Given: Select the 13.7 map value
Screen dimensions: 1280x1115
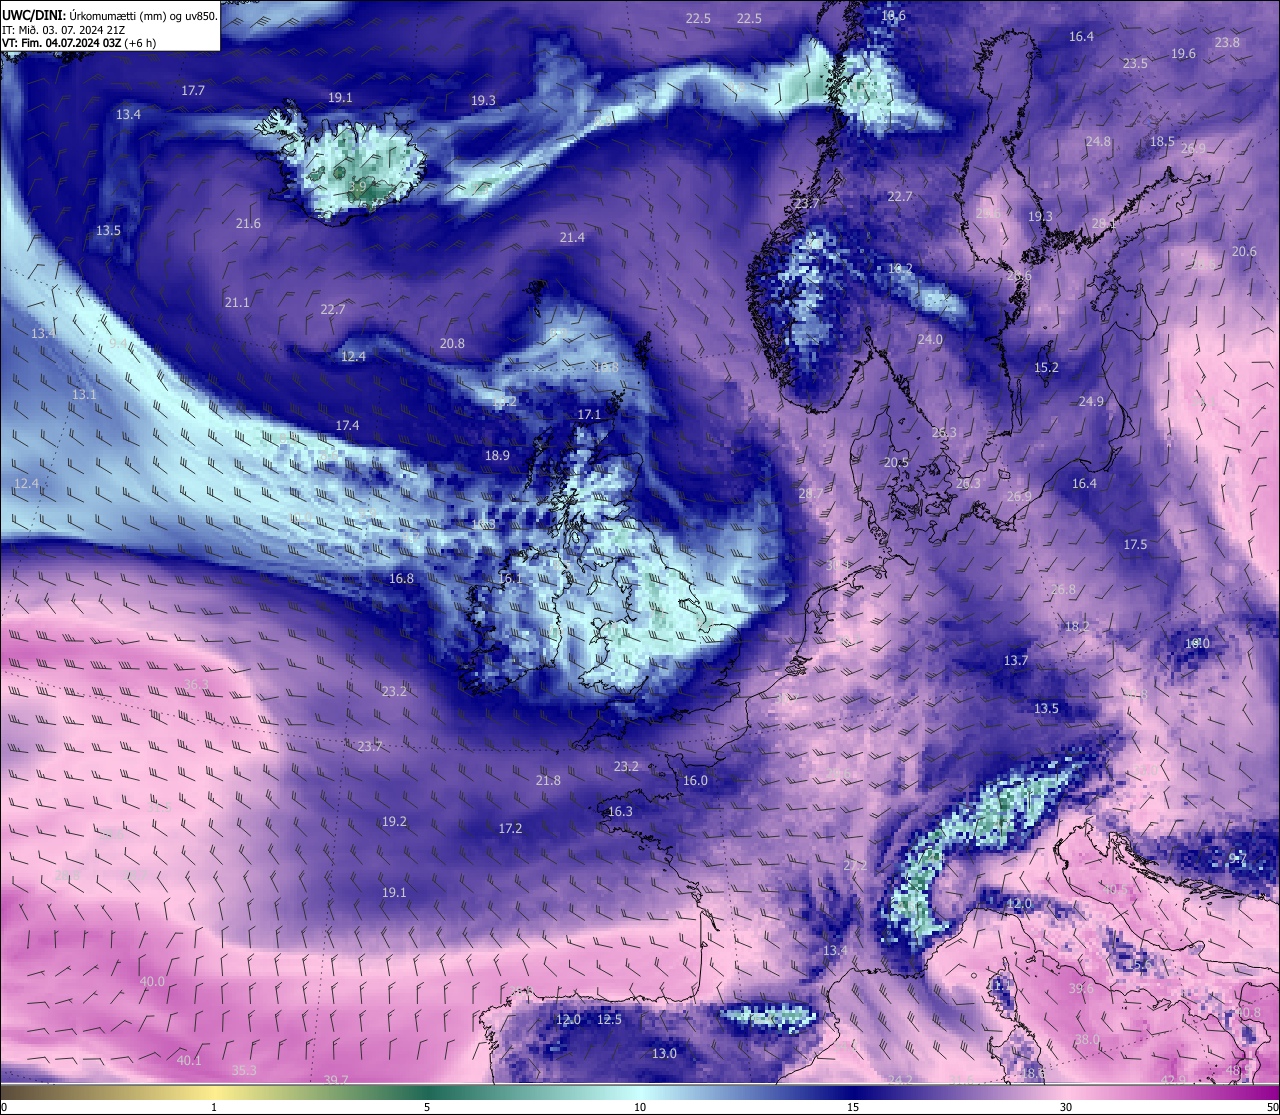Looking at the screenshot, I should point(1015,661).
